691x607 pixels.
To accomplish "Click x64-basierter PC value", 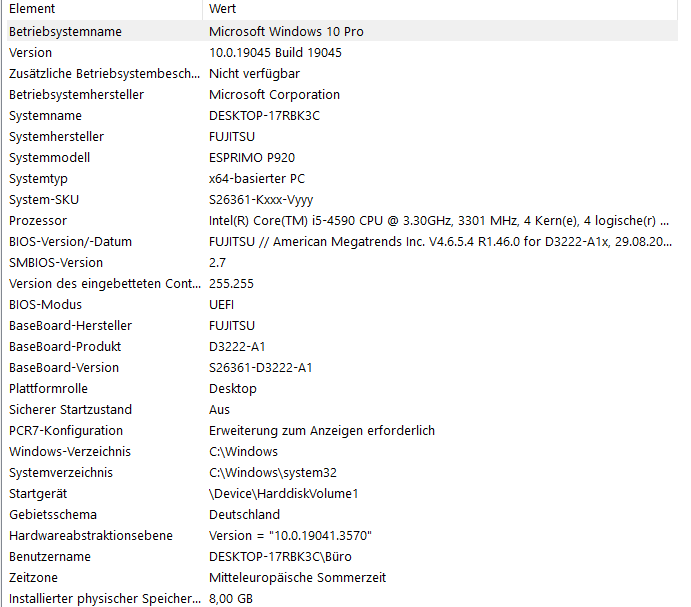I will tap(257, 179).
